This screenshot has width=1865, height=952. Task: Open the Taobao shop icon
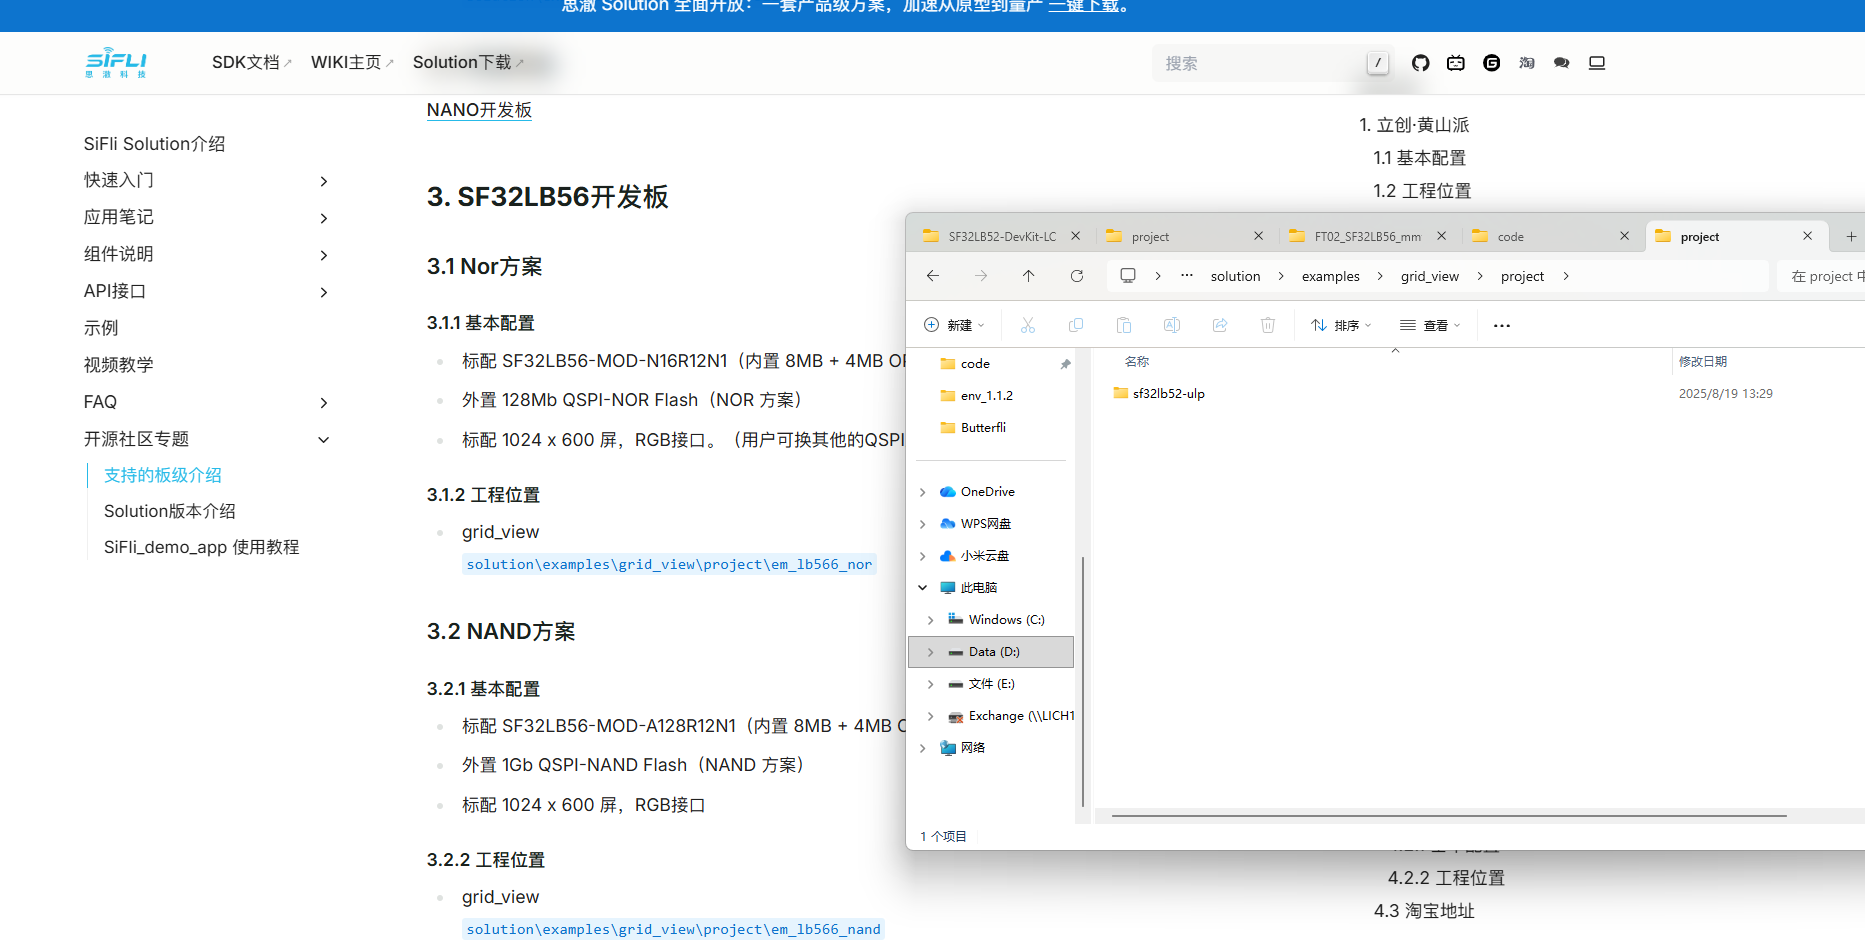click(x=1526, y=63)
